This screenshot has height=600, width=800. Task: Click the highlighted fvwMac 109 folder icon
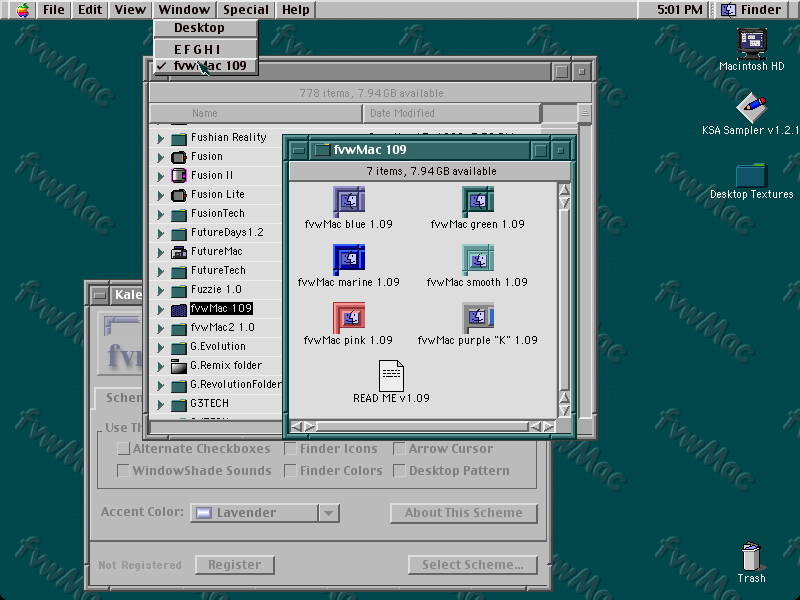coord(179,309)
